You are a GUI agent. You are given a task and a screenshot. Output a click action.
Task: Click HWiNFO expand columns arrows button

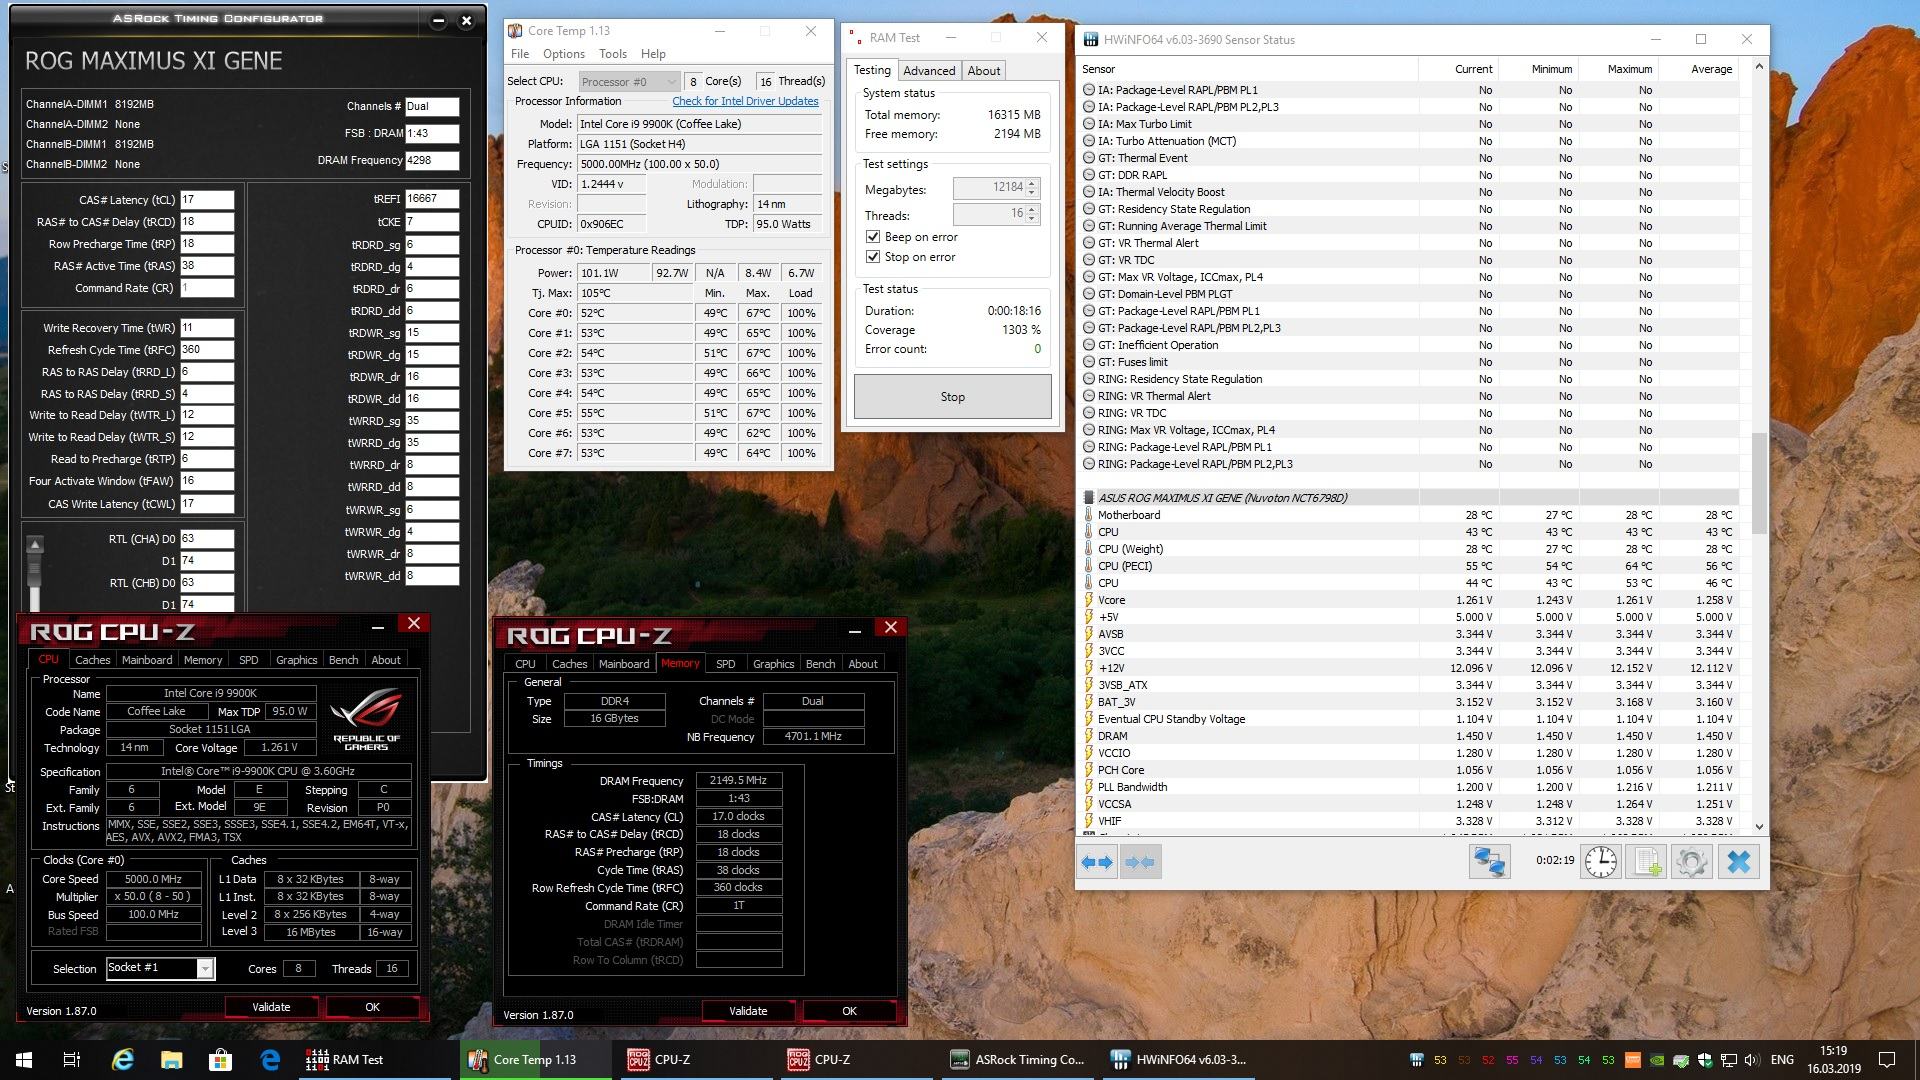point(1097,862)
